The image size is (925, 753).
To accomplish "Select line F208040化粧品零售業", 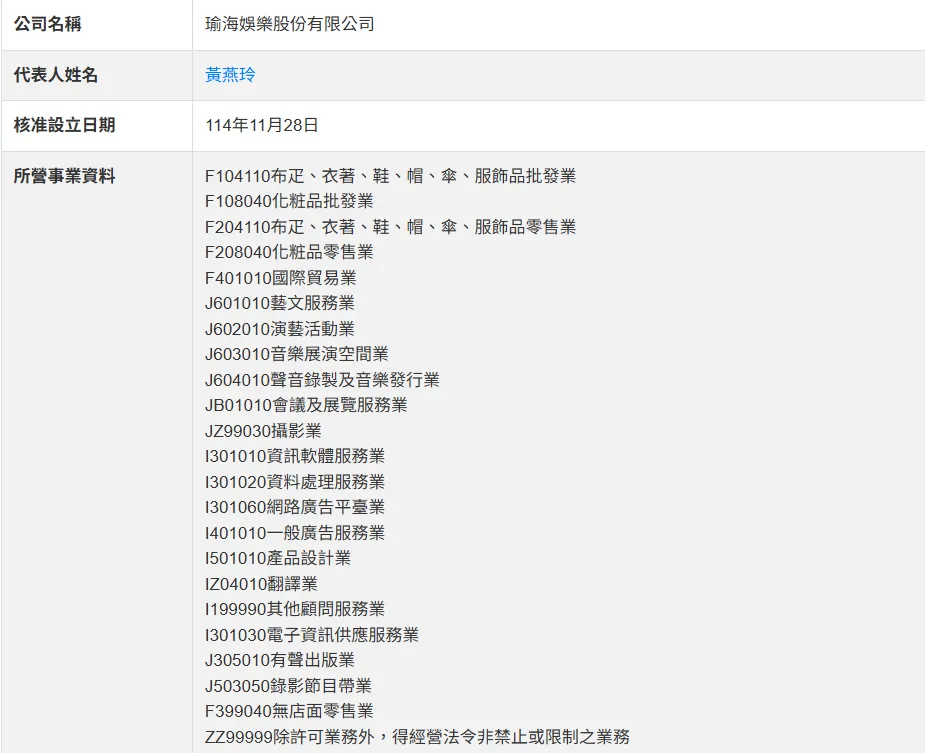I will 289,252.
